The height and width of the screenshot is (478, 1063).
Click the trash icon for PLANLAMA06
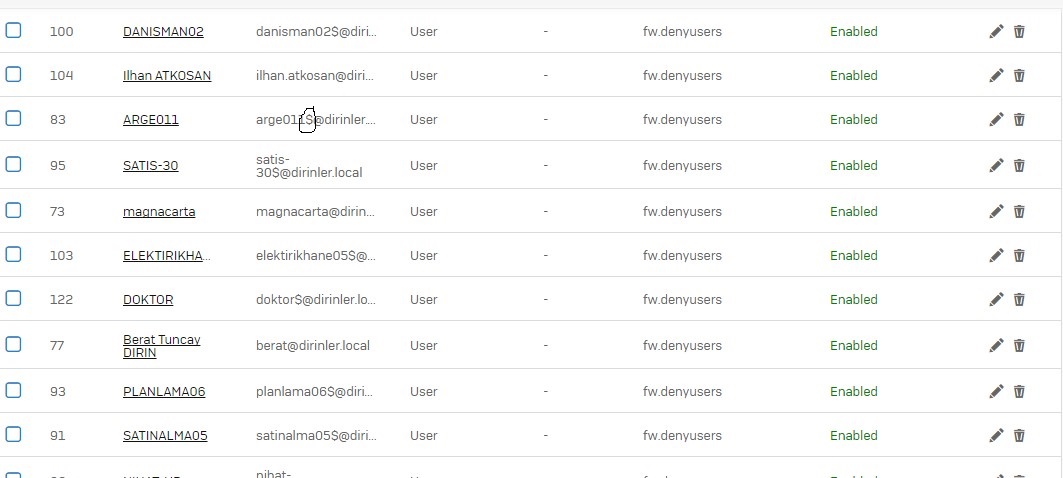coord(1019,391)
